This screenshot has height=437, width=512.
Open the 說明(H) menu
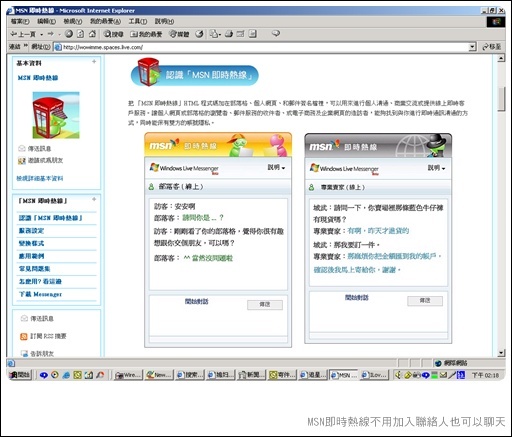point(164,21)
